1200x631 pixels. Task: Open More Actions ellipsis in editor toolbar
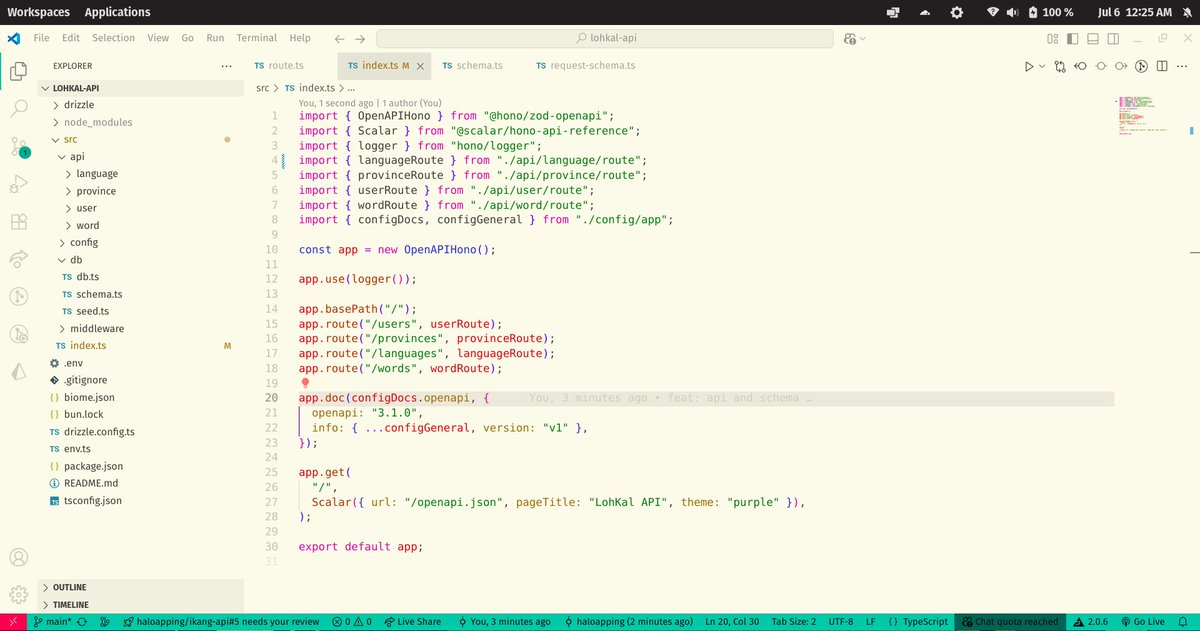(x=1182, y=66)
